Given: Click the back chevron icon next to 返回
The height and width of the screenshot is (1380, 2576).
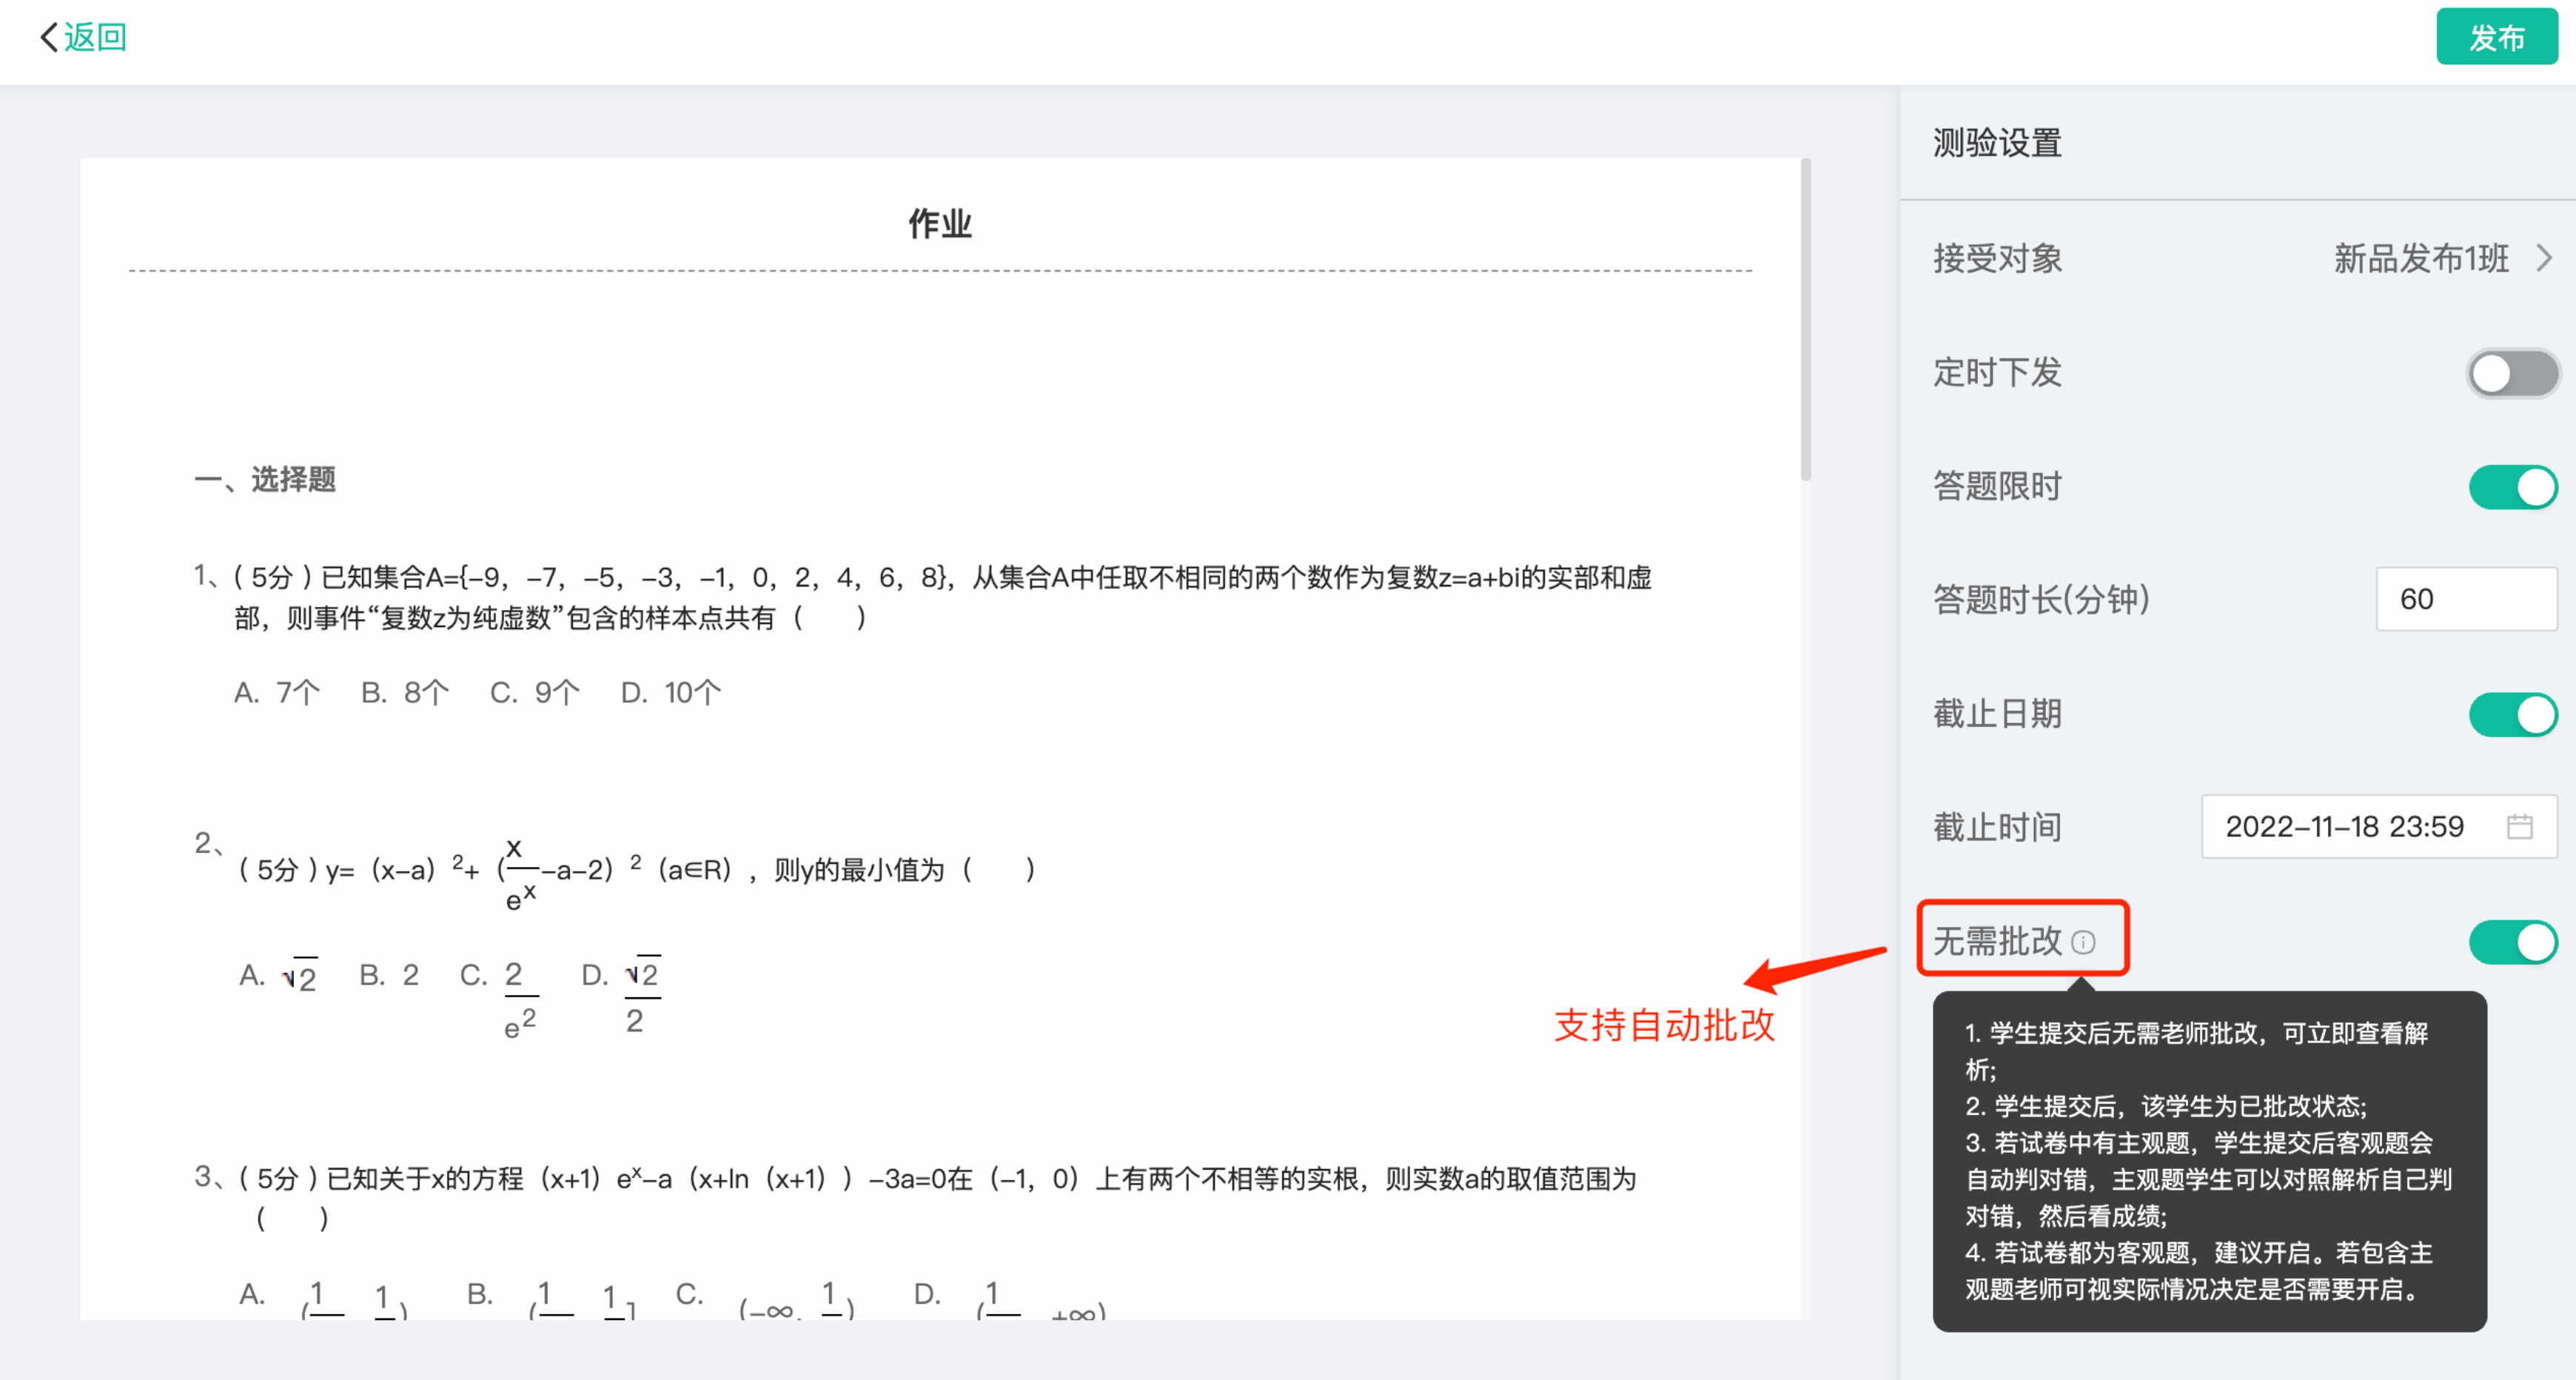Looking at the screenshot, I should coord(48,37).
